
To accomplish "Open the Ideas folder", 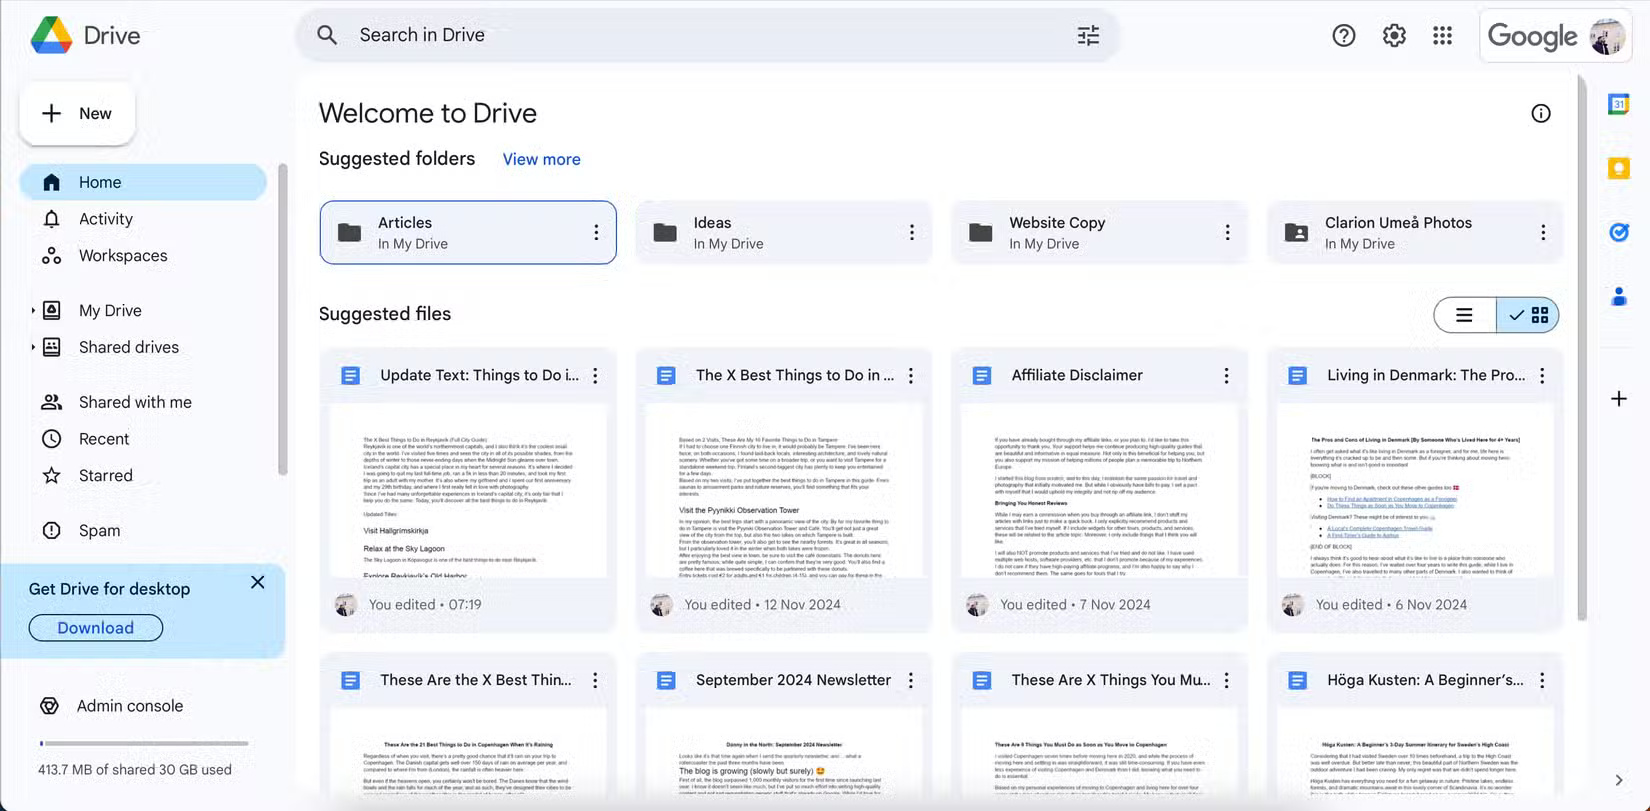I will (783, 232).
